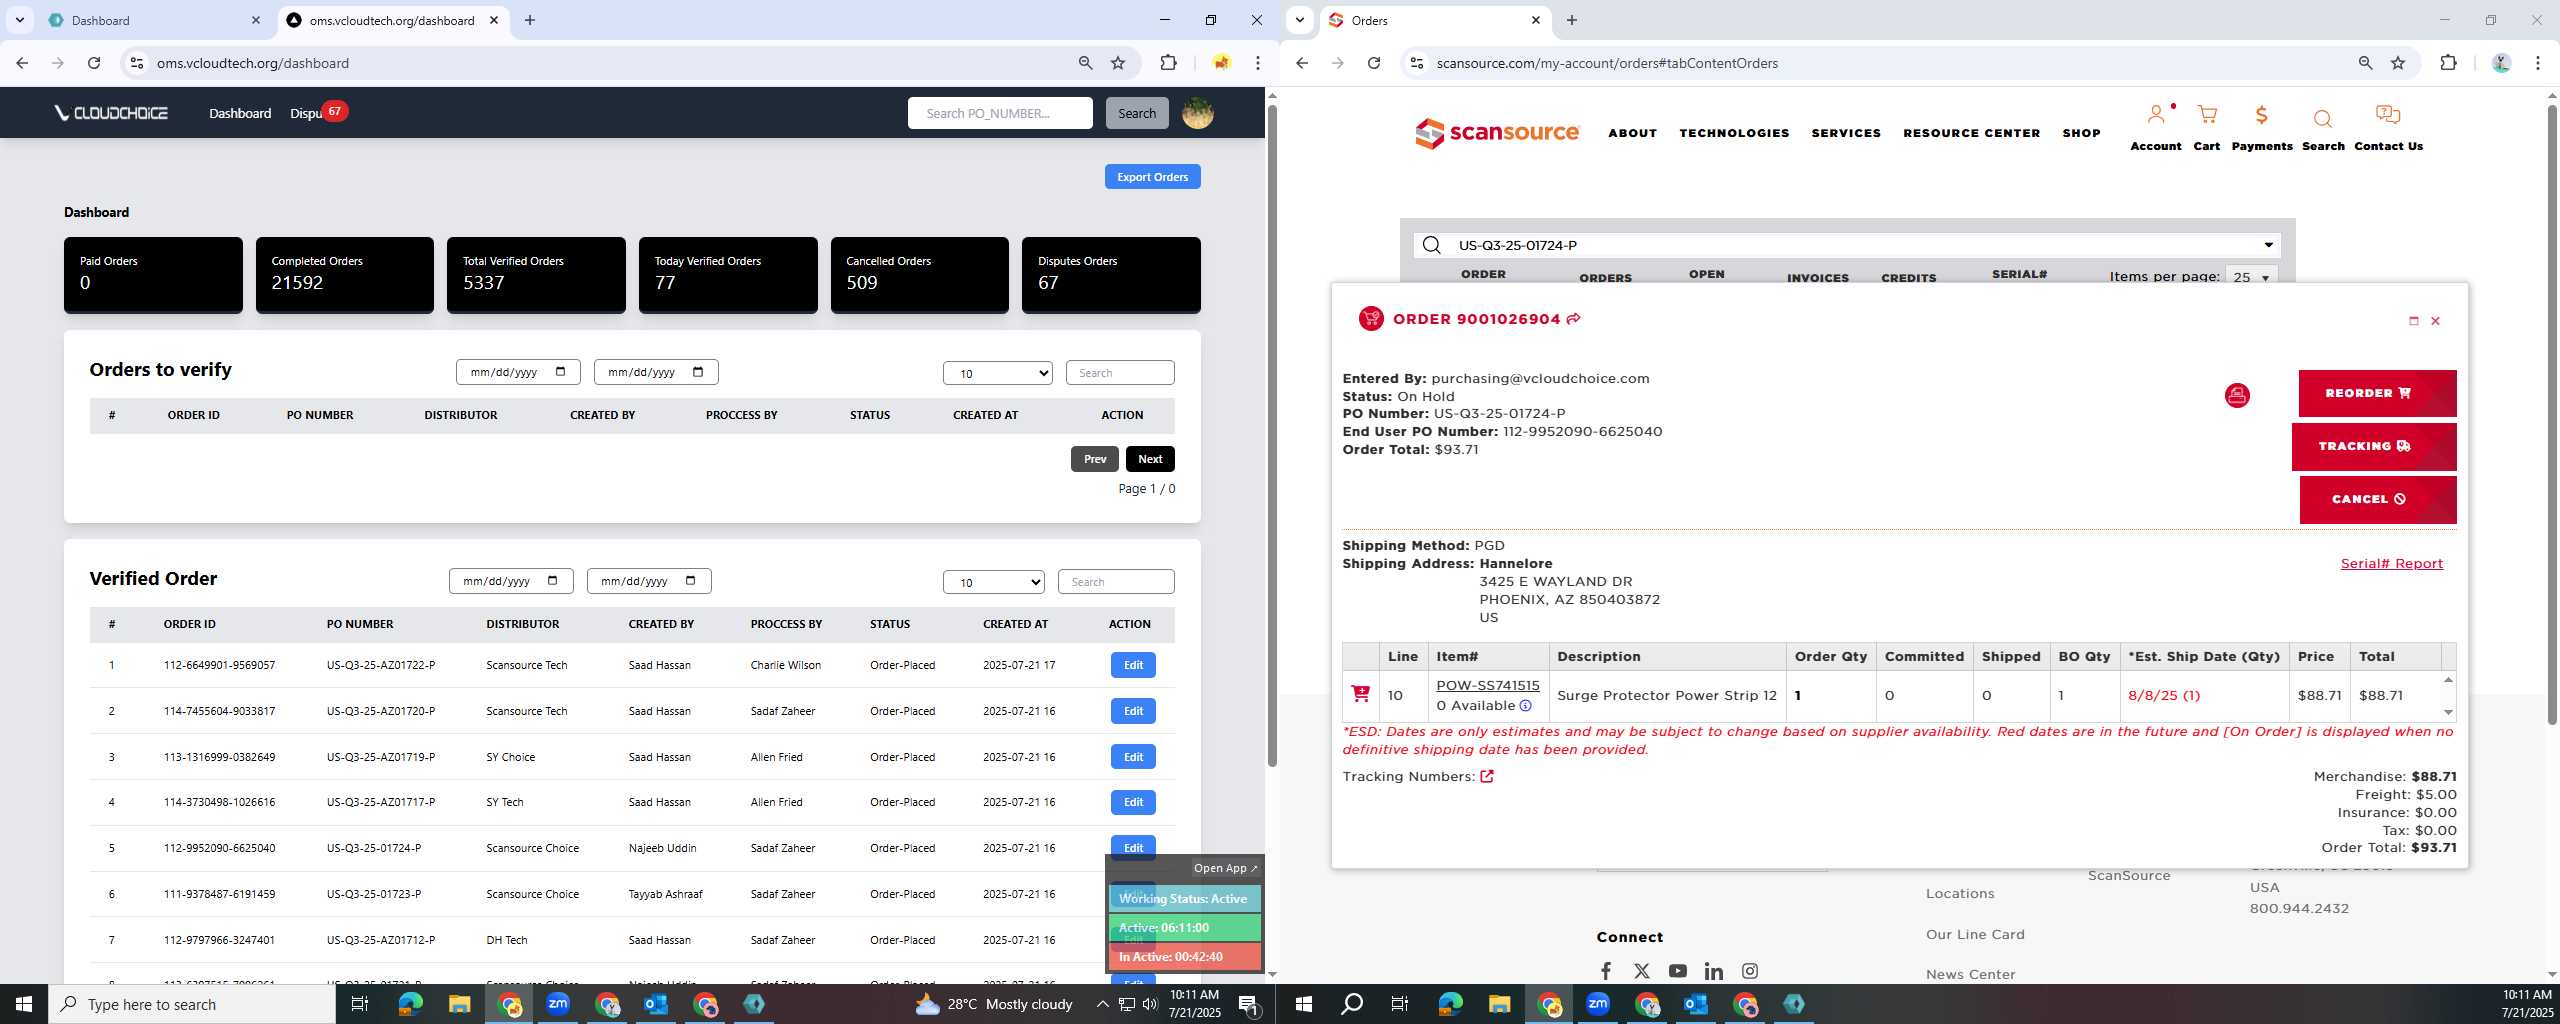Viewport: 2560px width, 1024px height.
Task: Close the Order 9001026904 popup
Action: 2435,321
